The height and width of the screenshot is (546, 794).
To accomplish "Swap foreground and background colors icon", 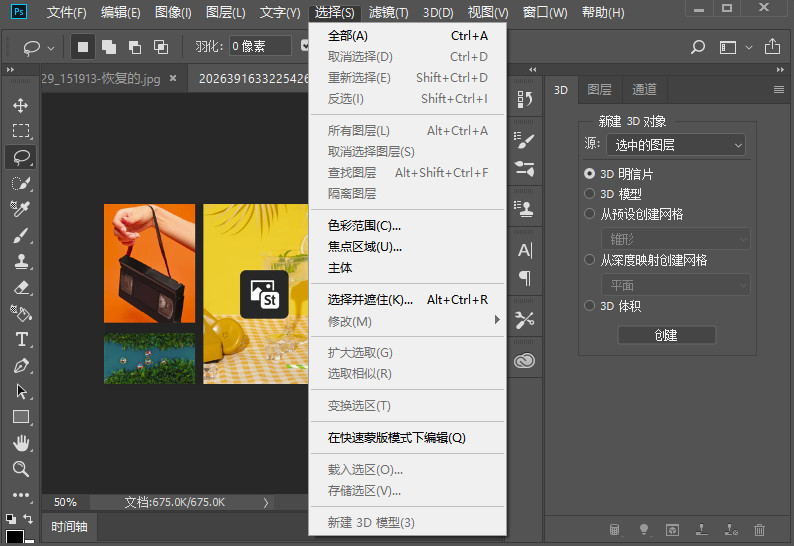I will (28, 519).
